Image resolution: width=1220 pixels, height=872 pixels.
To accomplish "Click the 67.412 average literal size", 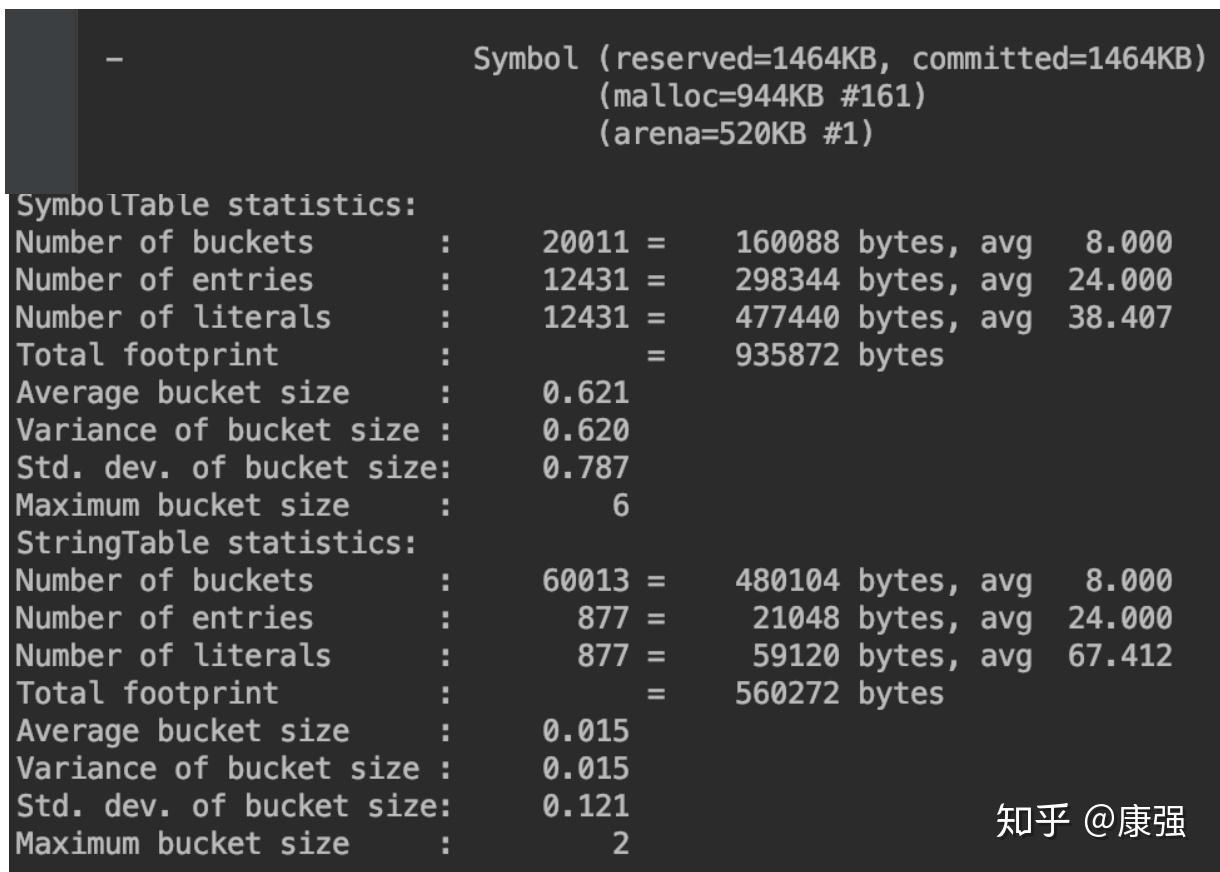I will click(1119, 656).
